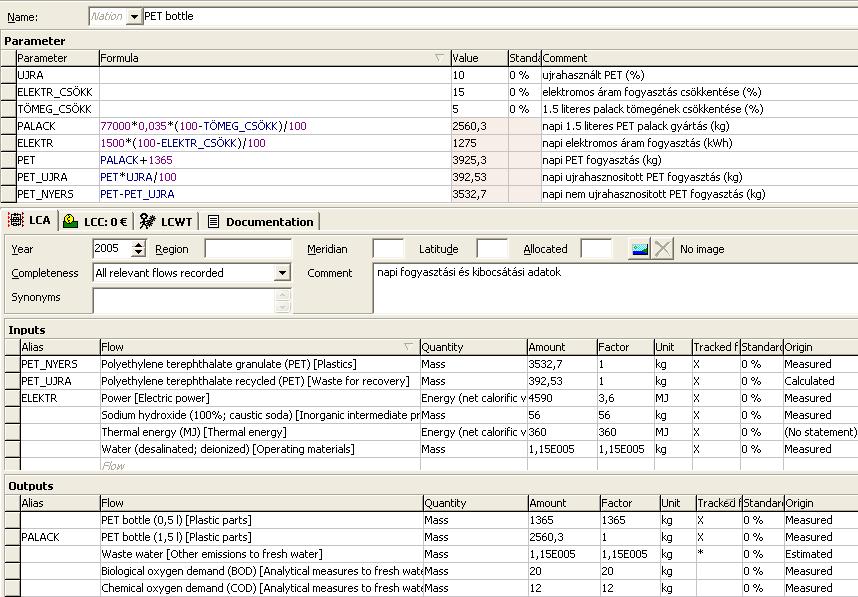Increase the Year stepper value
The image size is (858, 597).
click(x=139, y=244)
